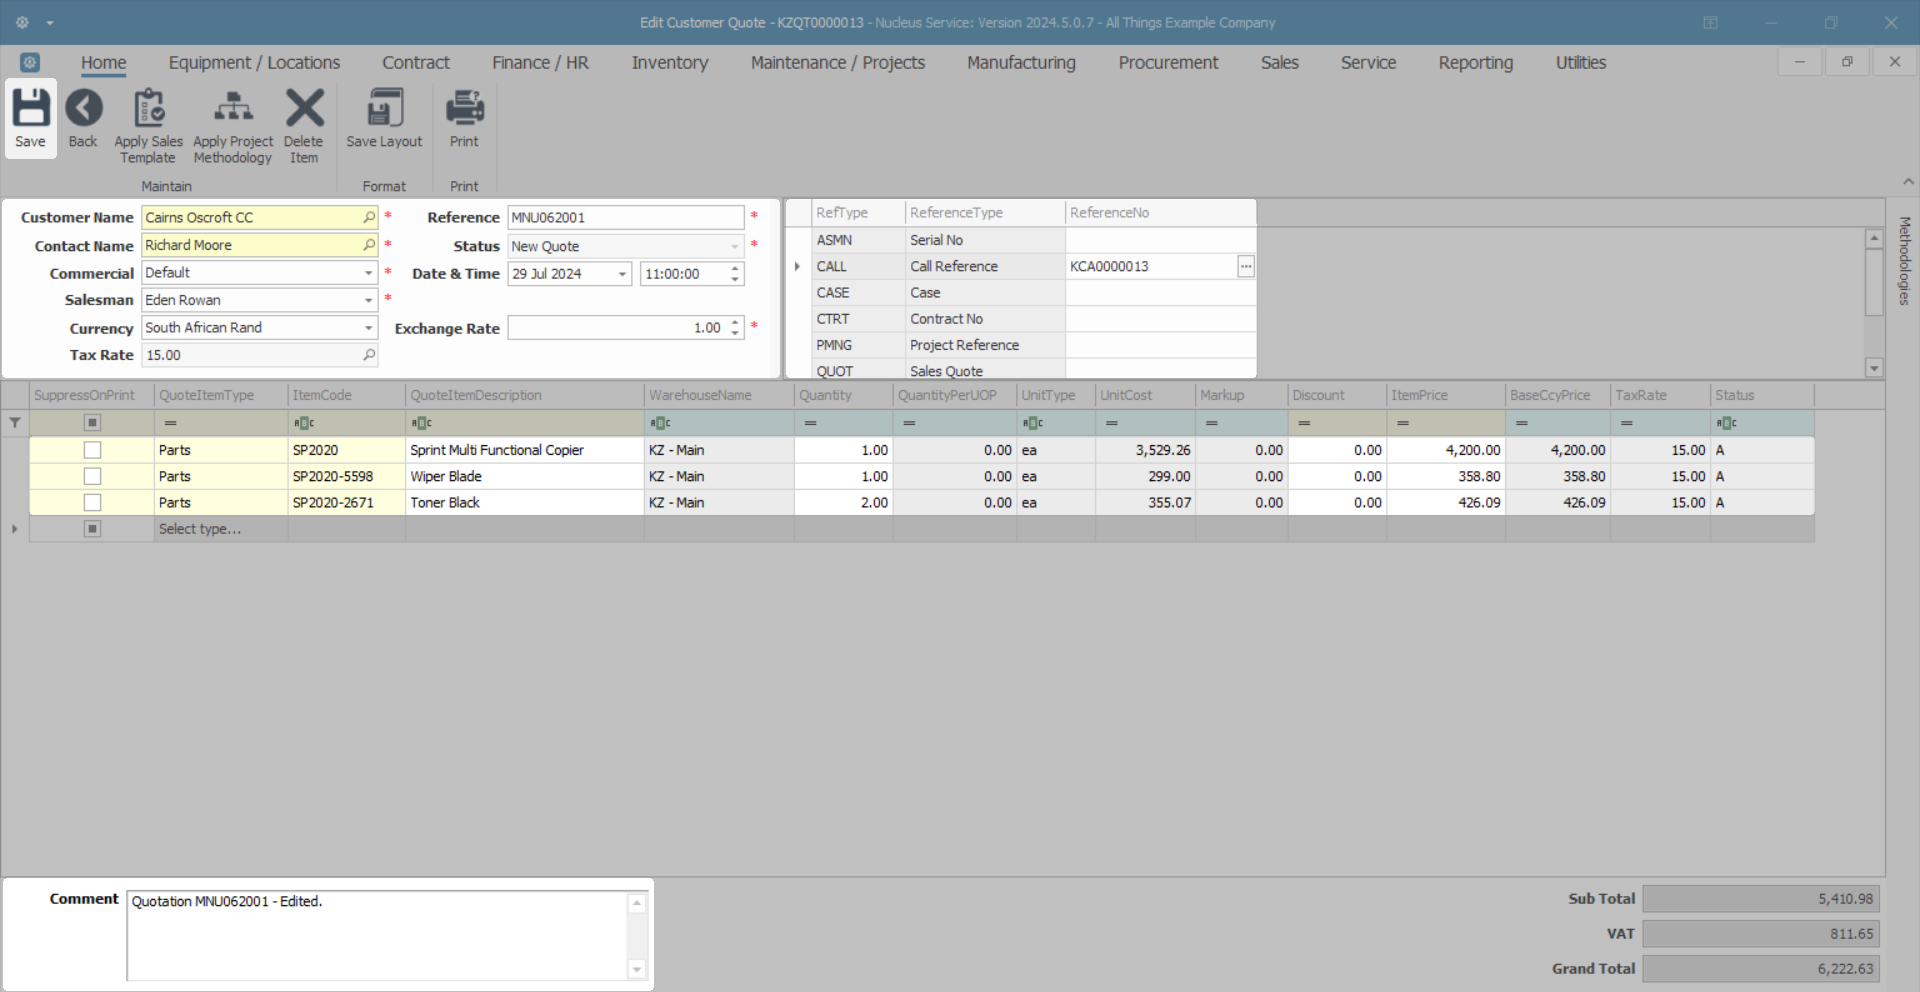
Task: Click the grid filter funnel icon
Action: pos(15,423)
